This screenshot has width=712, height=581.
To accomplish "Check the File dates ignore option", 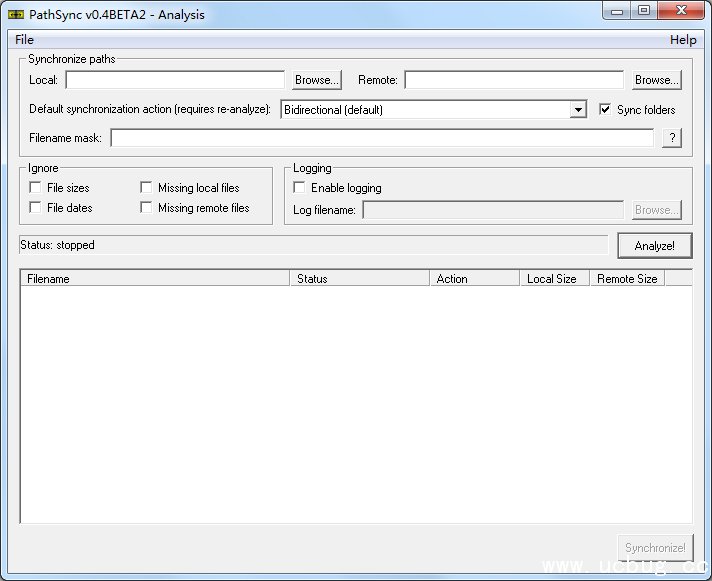I will click(36, 208).
